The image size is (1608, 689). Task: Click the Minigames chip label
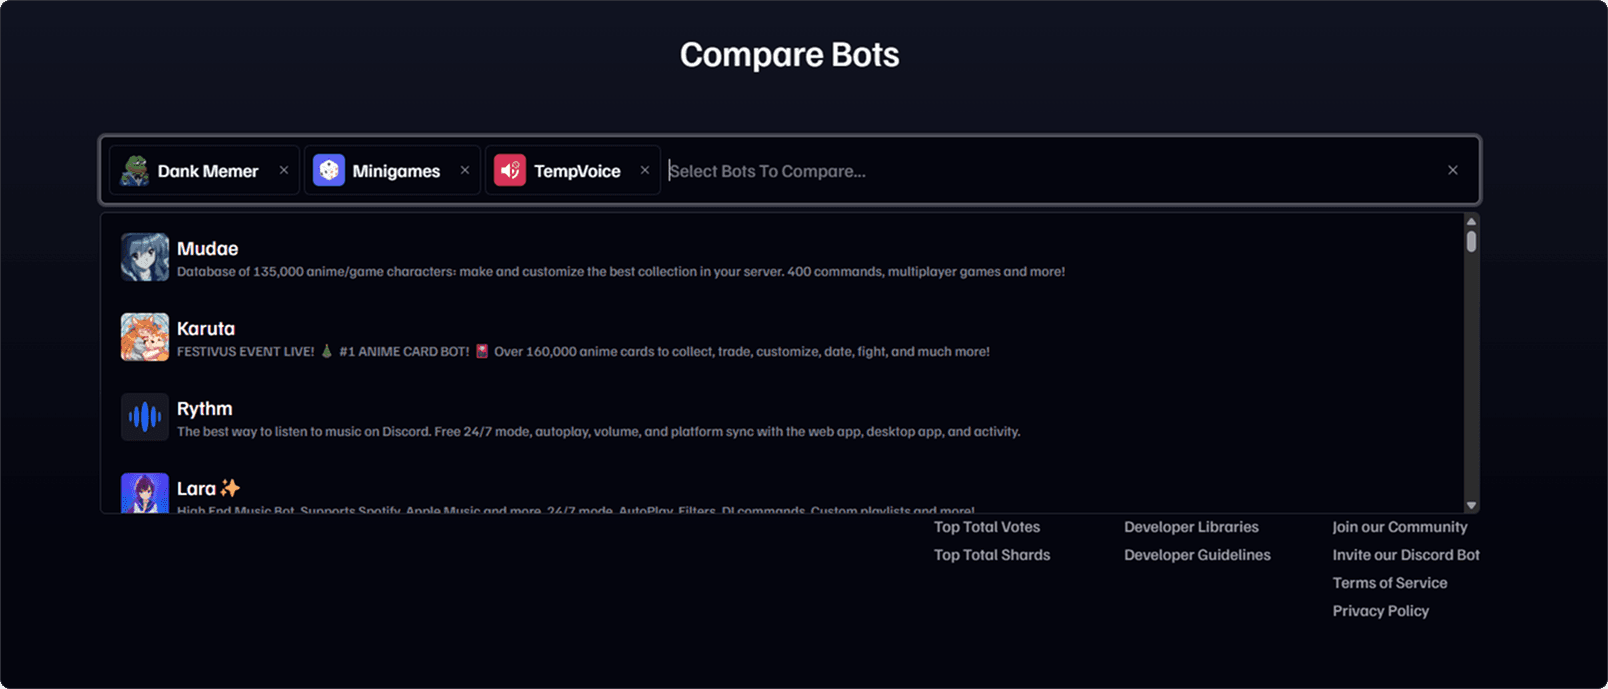click(396, 171)
